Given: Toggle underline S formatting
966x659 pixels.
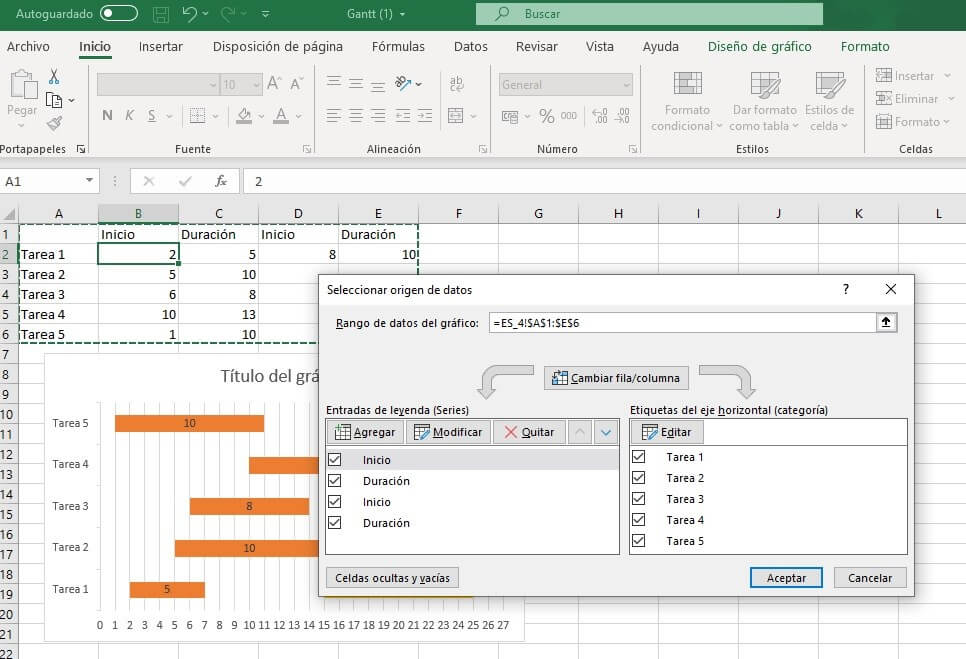Looking at the screenshot, I should coord(152,115).
